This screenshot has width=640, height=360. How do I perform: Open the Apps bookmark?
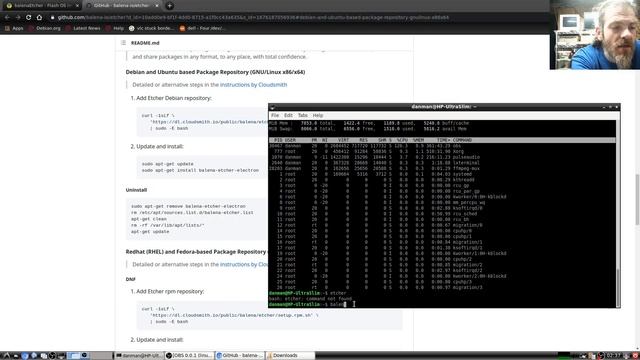tap(14, 28)
